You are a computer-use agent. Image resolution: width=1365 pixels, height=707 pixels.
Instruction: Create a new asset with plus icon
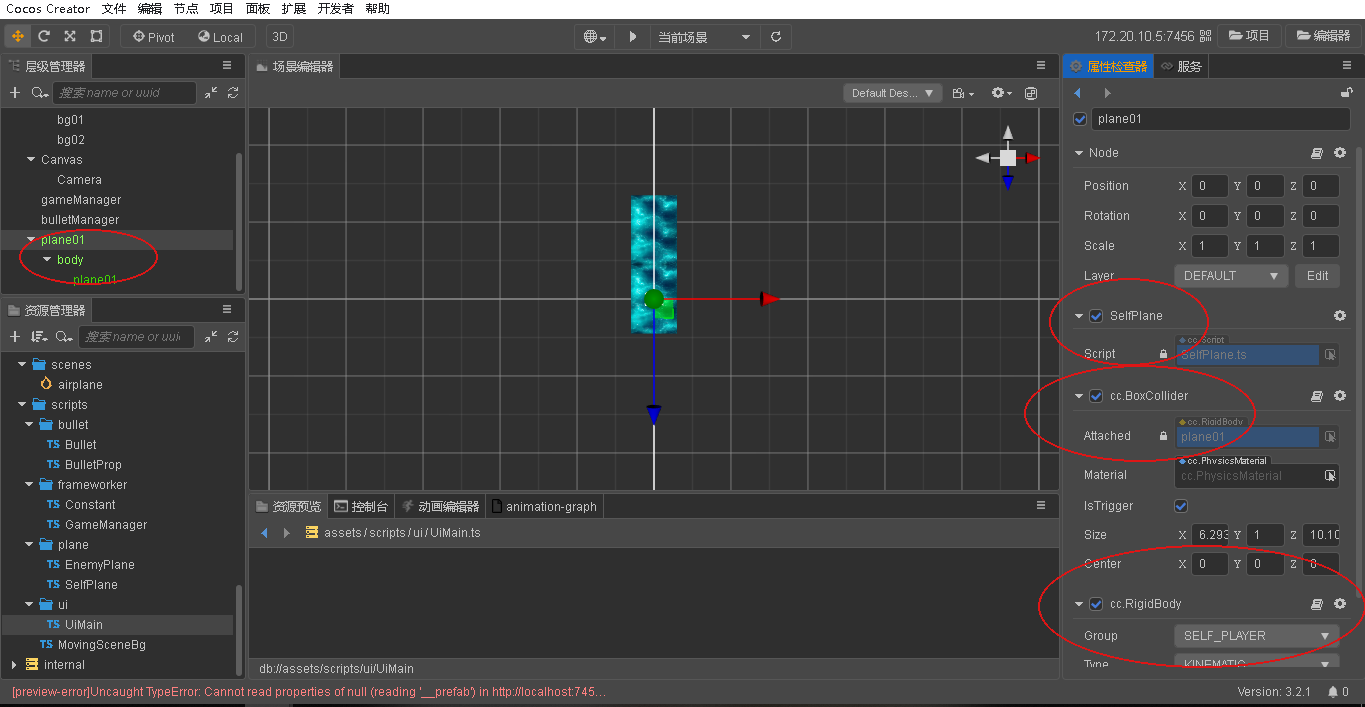[x=15, y=336]
